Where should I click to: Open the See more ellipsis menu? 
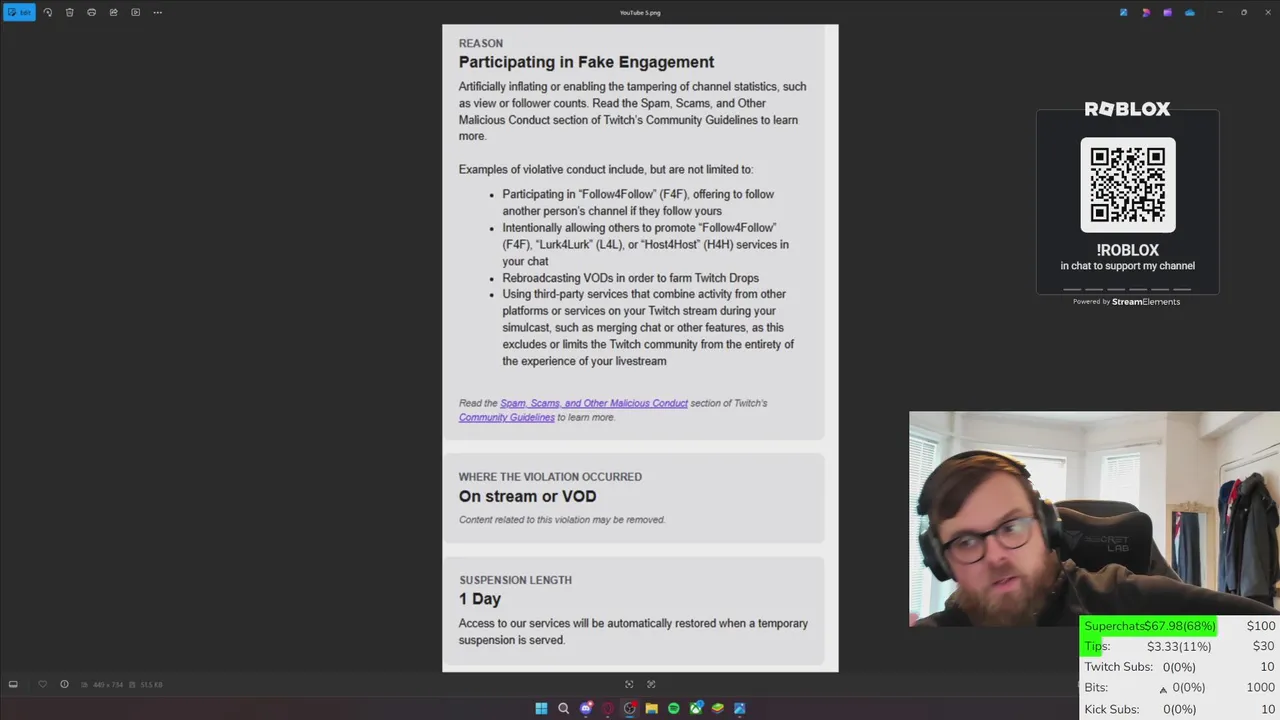157,12
